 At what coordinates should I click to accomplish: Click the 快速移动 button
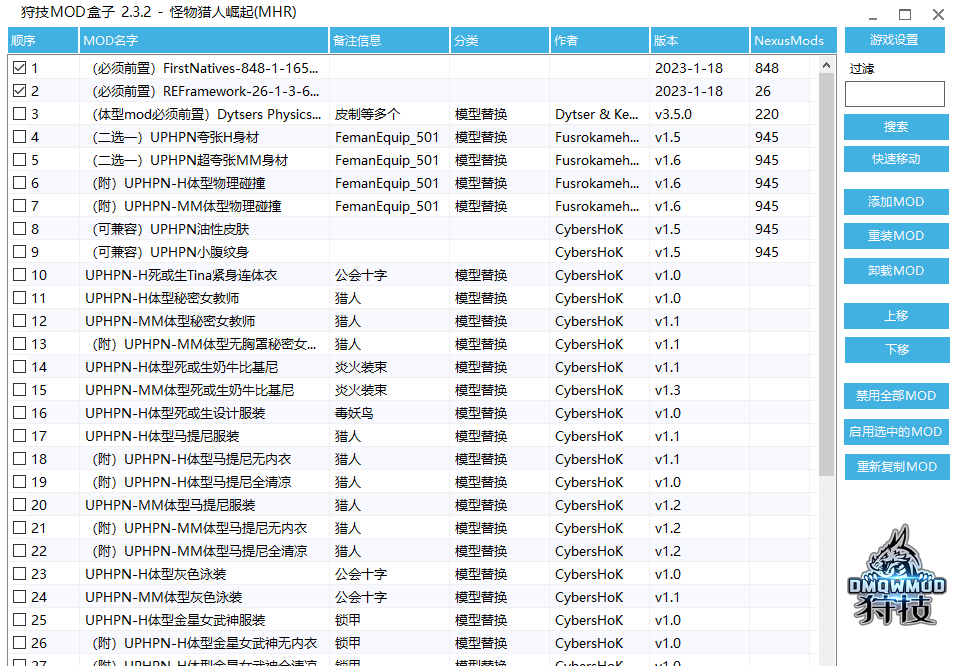(x=896, y=159)
